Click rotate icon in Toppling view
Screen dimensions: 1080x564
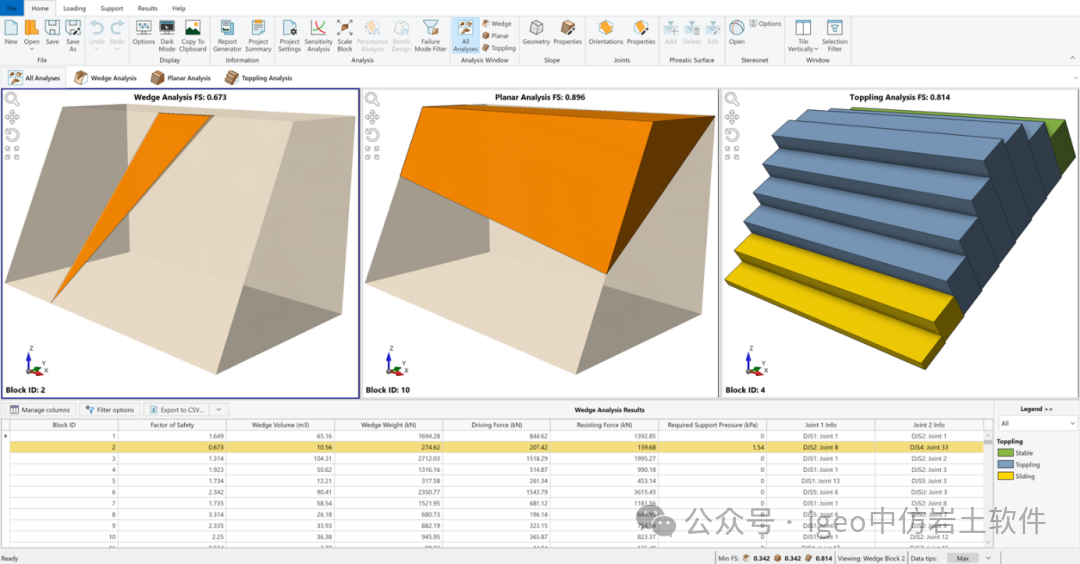coord(732,134)
